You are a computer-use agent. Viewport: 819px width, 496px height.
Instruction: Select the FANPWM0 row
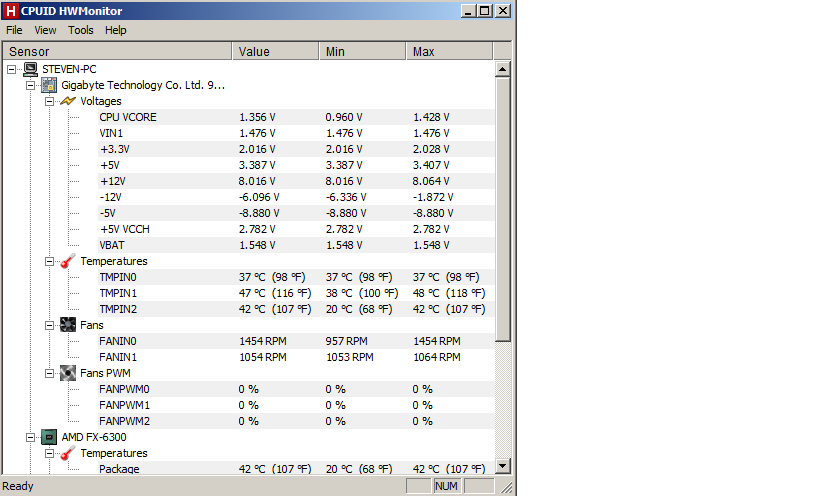(296, 389)
